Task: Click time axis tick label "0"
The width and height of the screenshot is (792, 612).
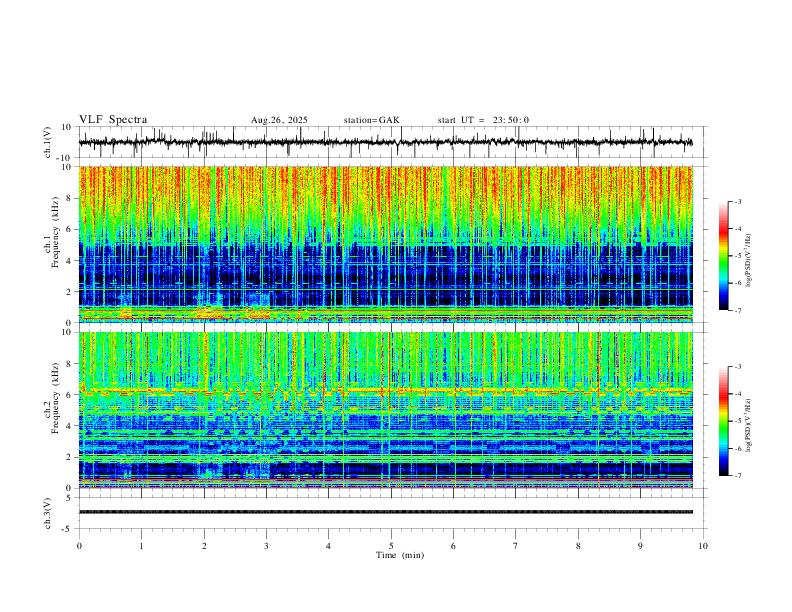Action: 79,546
